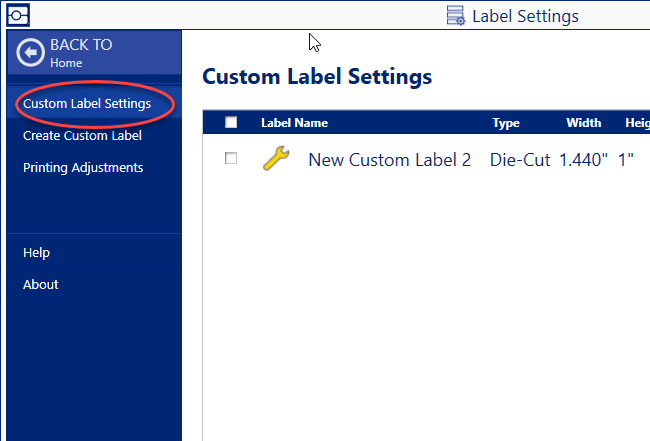Screen dimensions: 650x441
Task: Click the 1" height value in row
Action: click(626, 160)
